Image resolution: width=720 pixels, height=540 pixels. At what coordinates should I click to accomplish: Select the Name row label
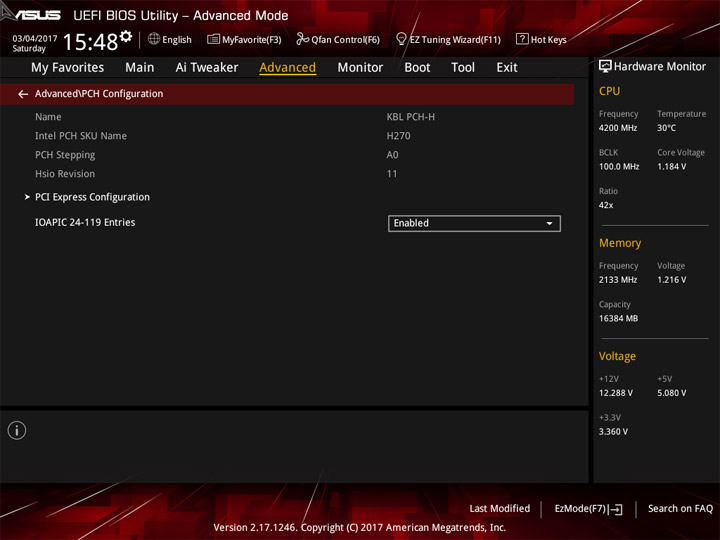(48, 117)
